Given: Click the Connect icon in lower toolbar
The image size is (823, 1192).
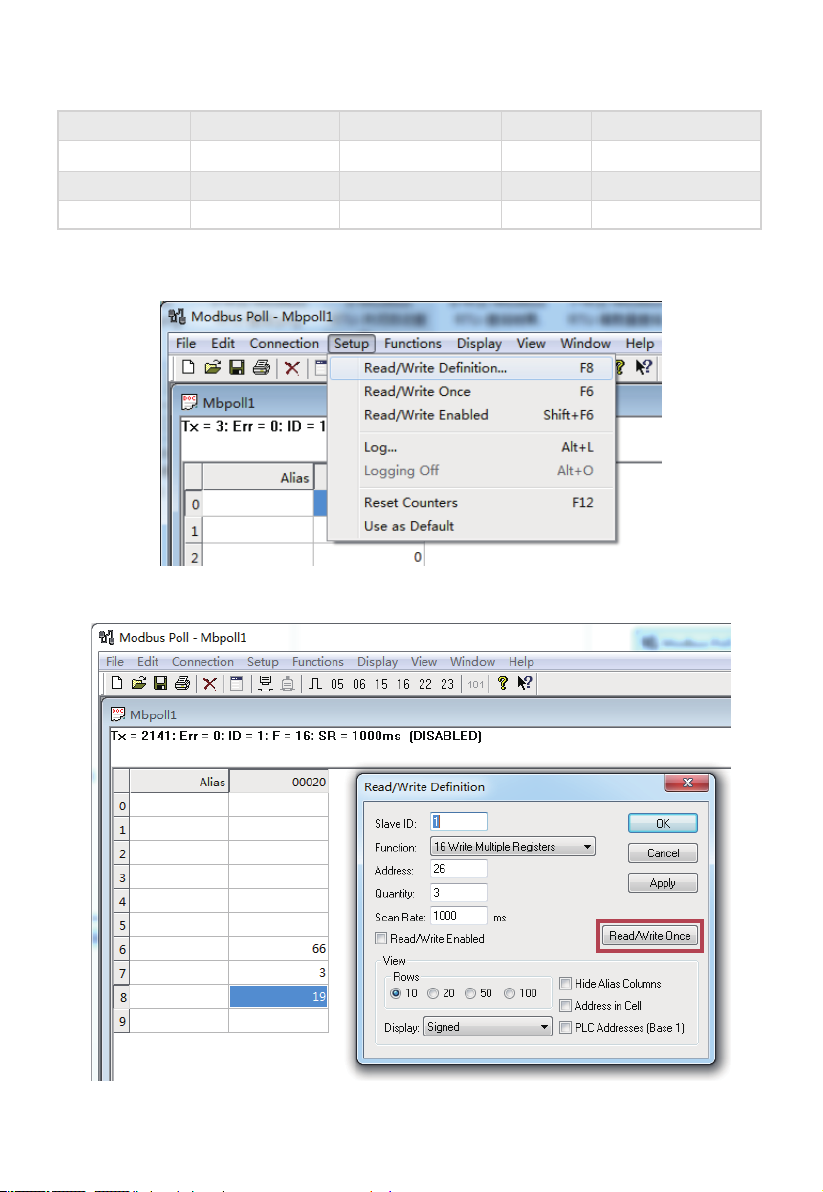Looking at the screenshot, I should point(265,683).
